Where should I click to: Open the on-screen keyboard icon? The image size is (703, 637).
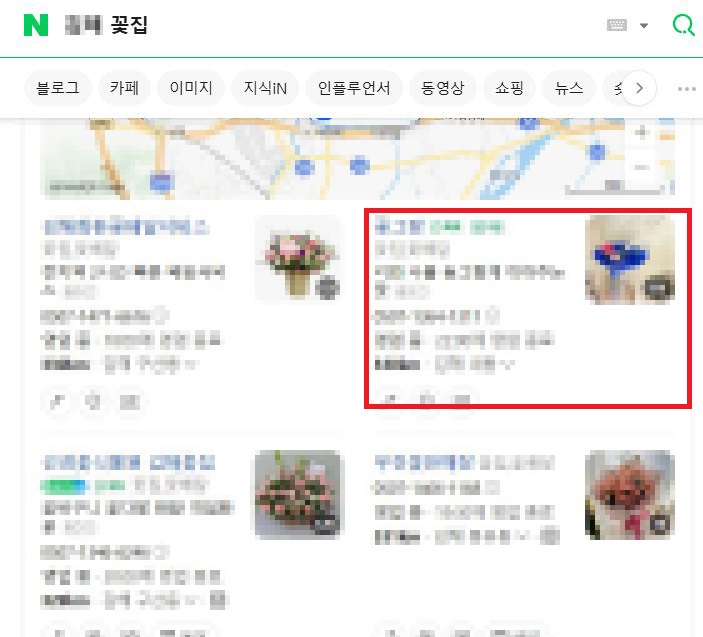[x=617, y=25]
